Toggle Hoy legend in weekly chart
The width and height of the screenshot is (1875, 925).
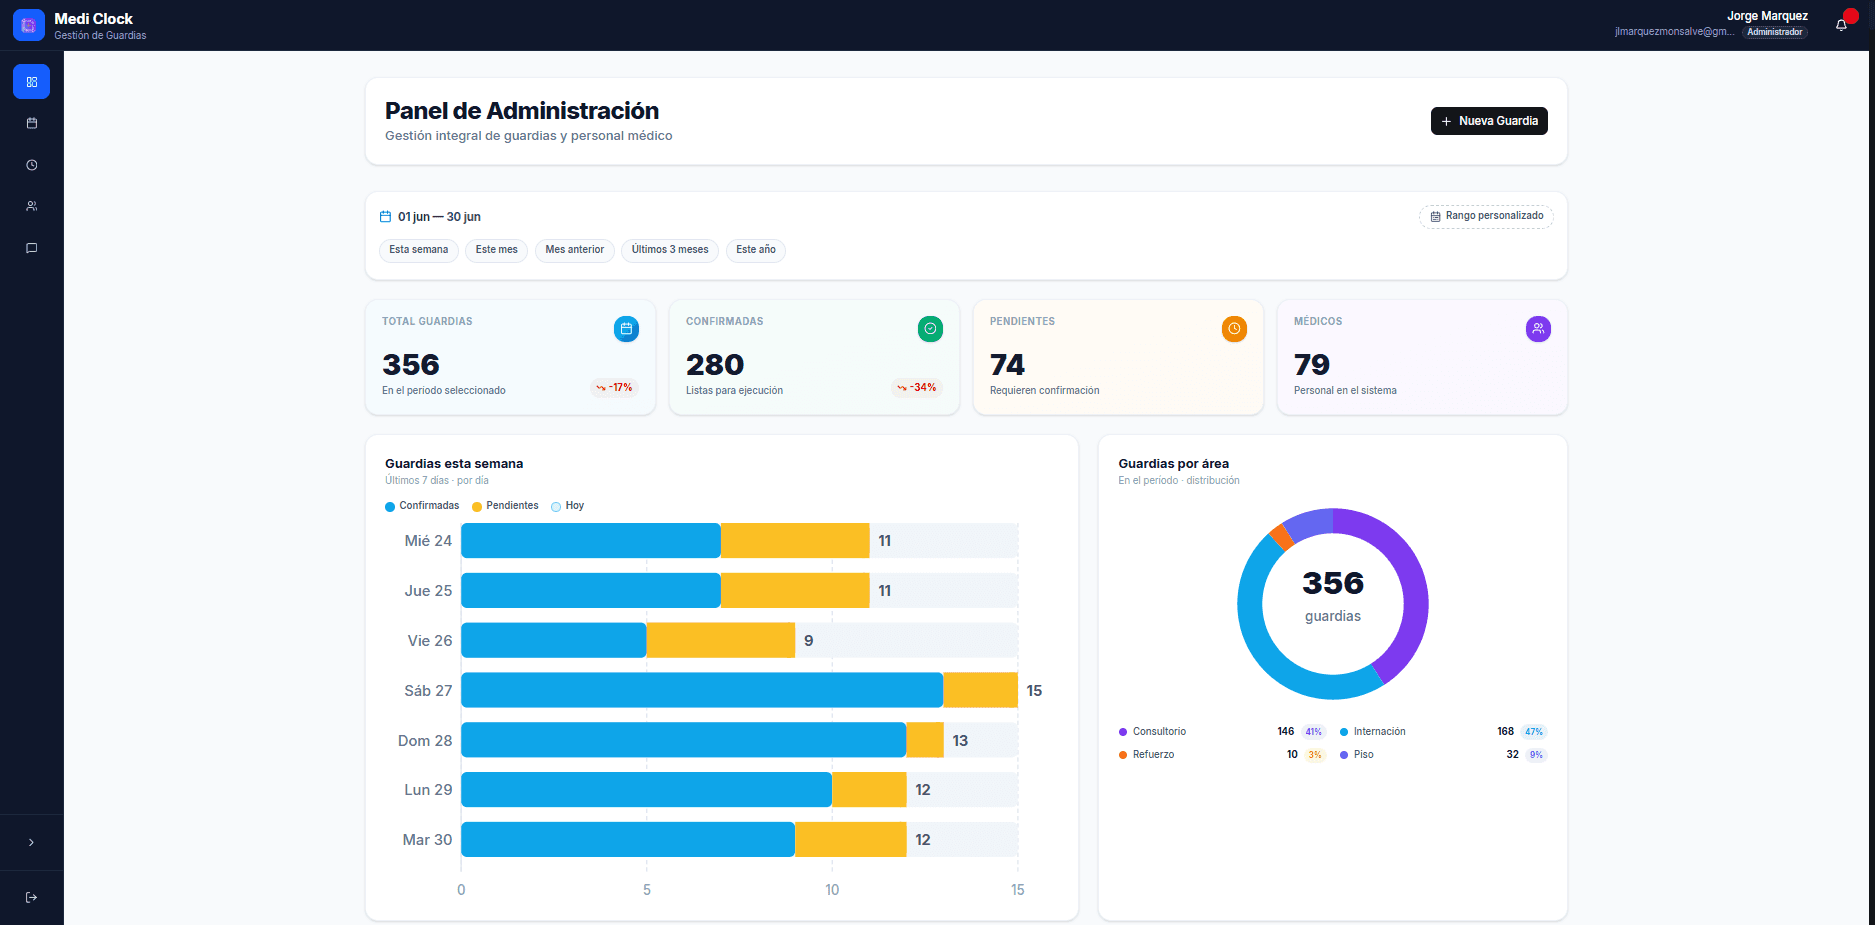pyautogui.click(x=567, y=506)
